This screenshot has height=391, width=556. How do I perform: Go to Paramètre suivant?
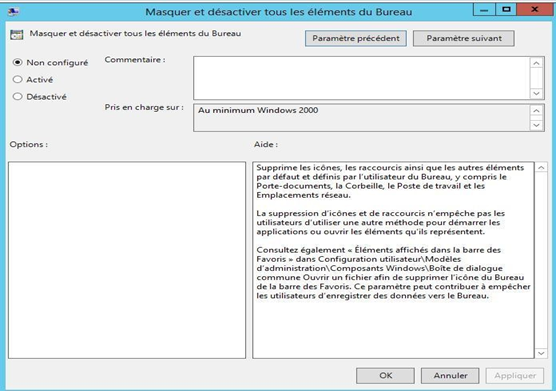[x=464, y=38]
